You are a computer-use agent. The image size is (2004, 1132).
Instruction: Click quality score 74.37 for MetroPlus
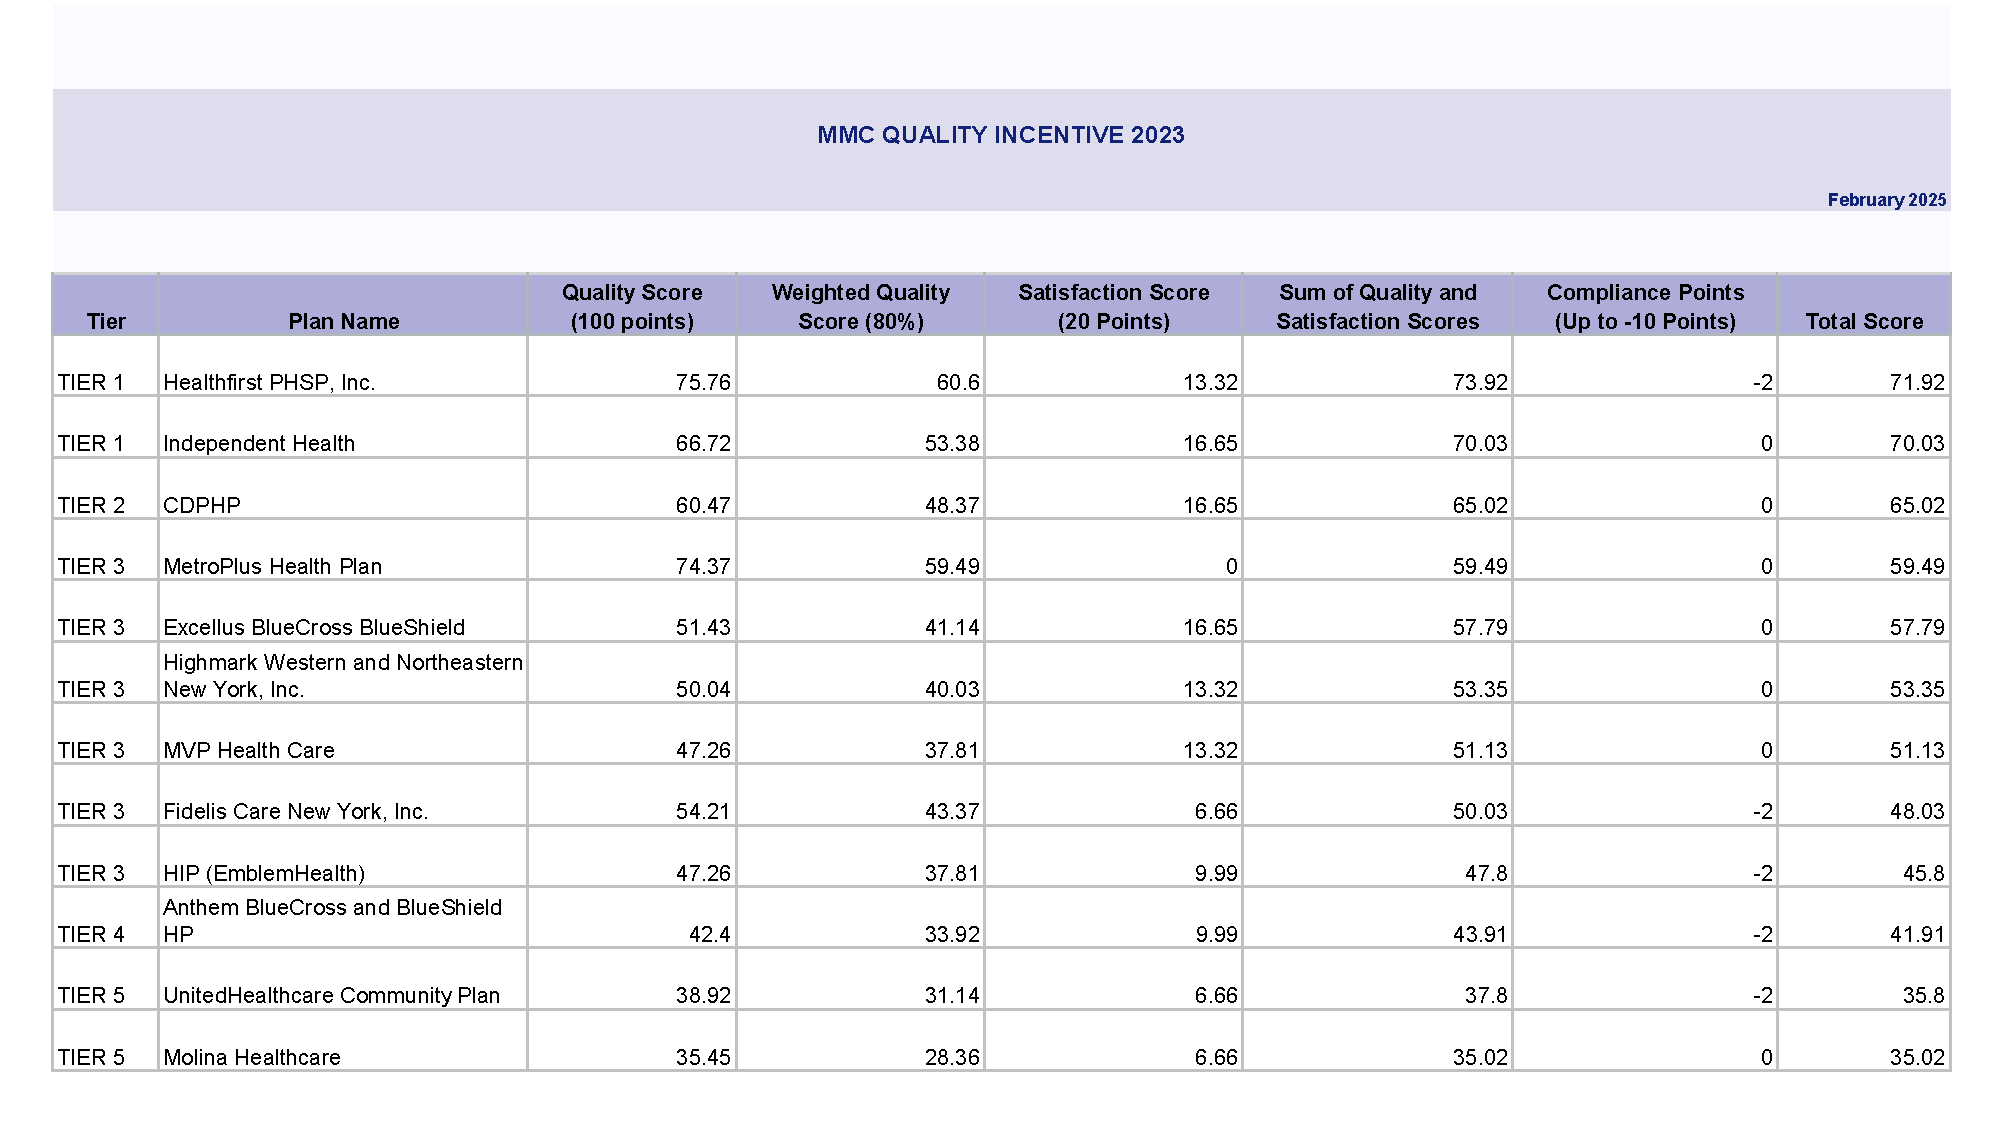click(x=703, y=566)
